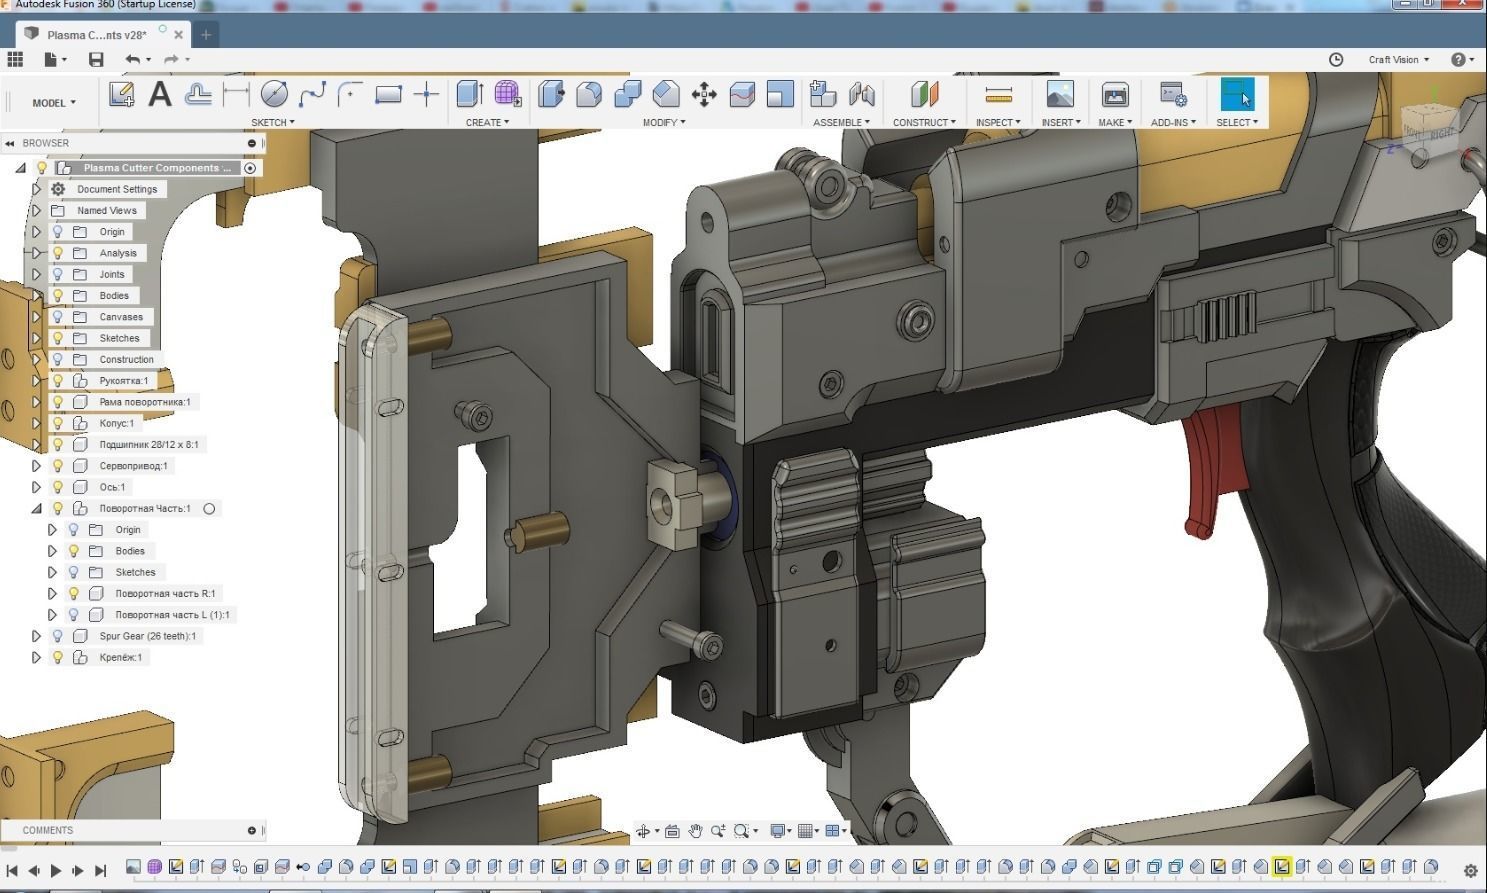This screenshot has height=893, width=1487.
Task: Collapse the Browser panel arrows
Action: click(x=10, y=144)
